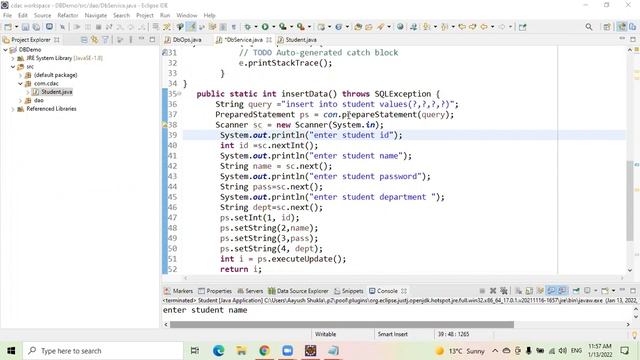Open the Window menu
This screenshot has height=360, width=640.
coord(187,16)
